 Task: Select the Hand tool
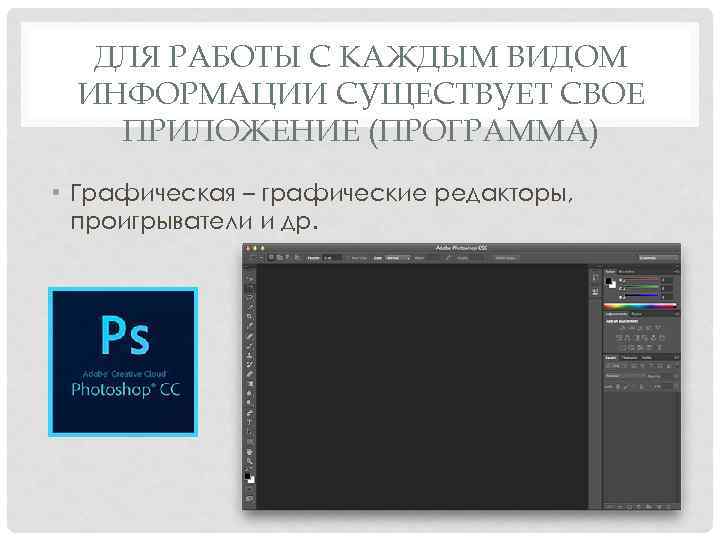[251, 452]
